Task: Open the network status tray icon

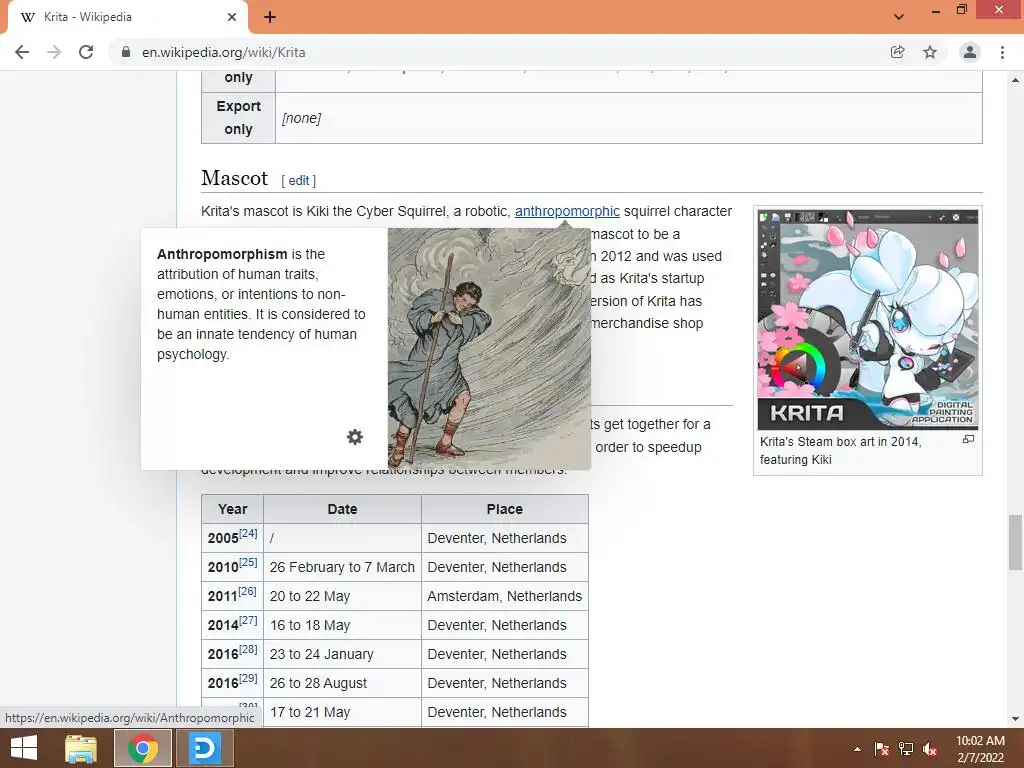Action: 906,749
